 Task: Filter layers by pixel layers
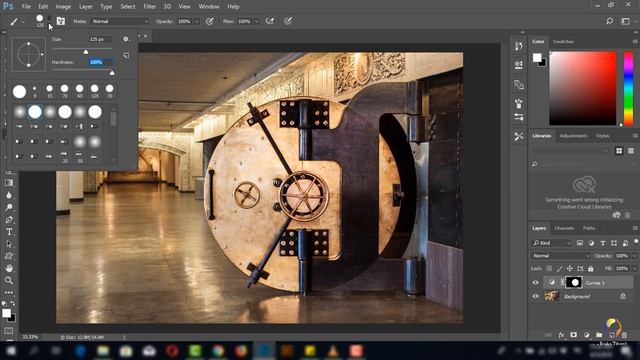(x=580, y=243)
